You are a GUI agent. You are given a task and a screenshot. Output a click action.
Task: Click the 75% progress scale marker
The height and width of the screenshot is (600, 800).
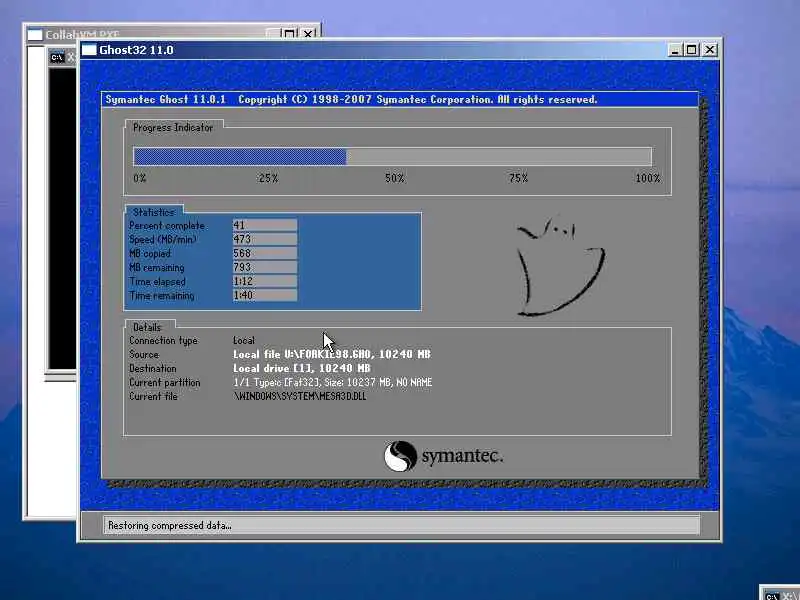518,178
